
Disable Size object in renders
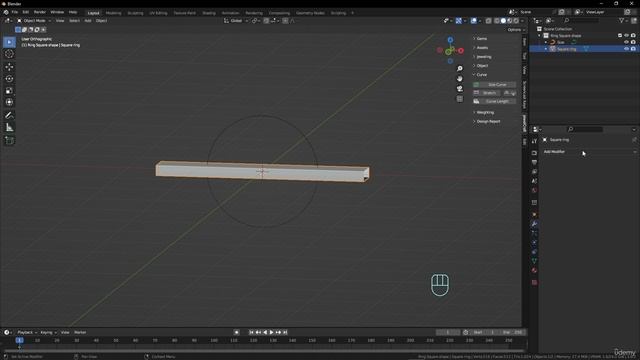coord(633,42)
